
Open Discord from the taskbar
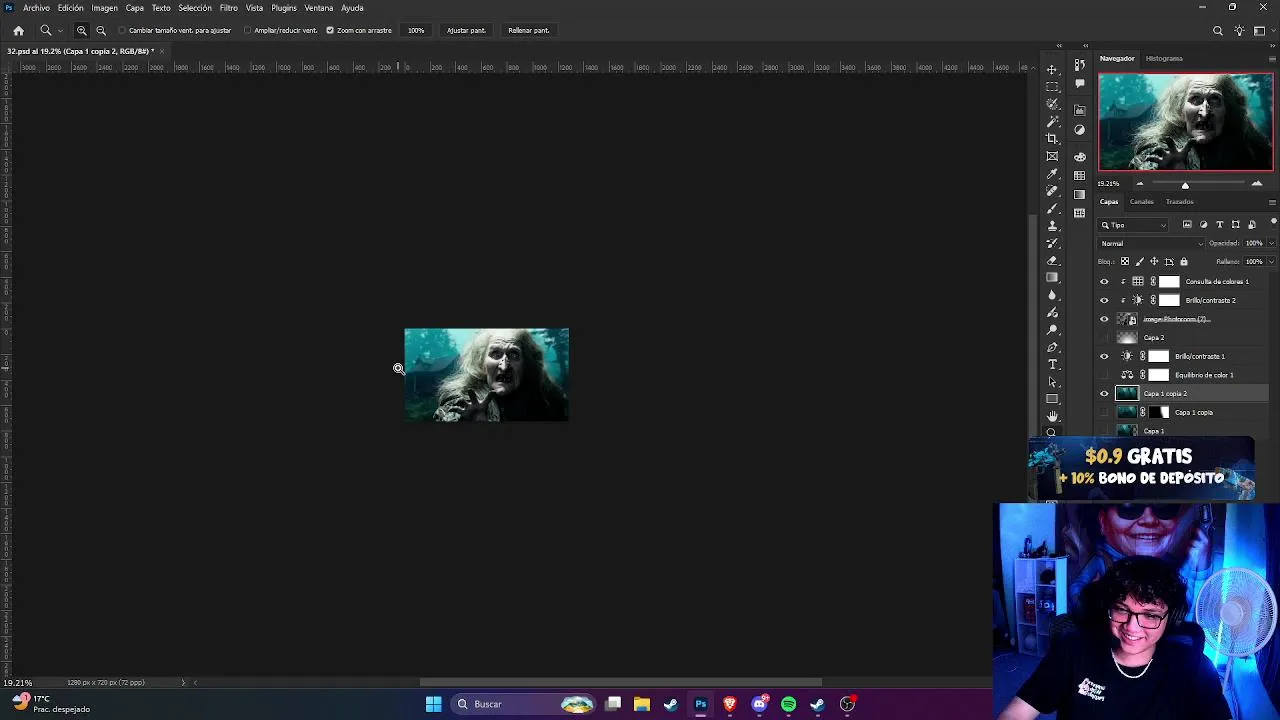[x=759, y=704]
